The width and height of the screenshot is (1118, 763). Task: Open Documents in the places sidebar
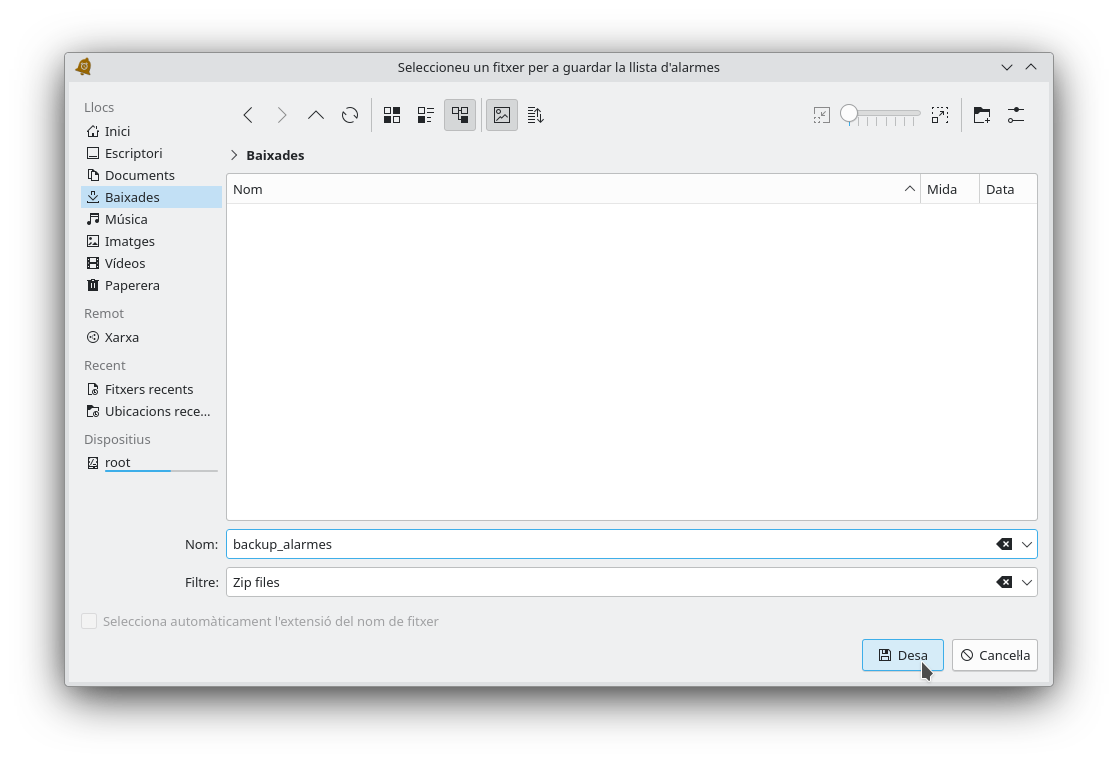click(x=139, y=175)
